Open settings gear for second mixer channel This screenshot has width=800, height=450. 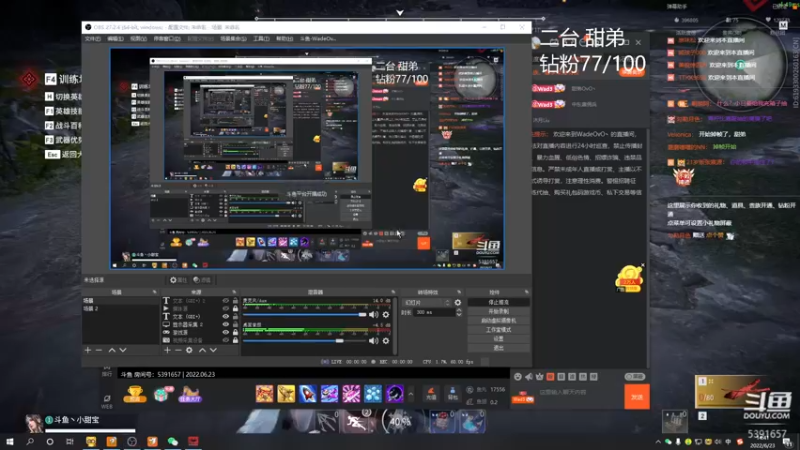tap(386, 340)
